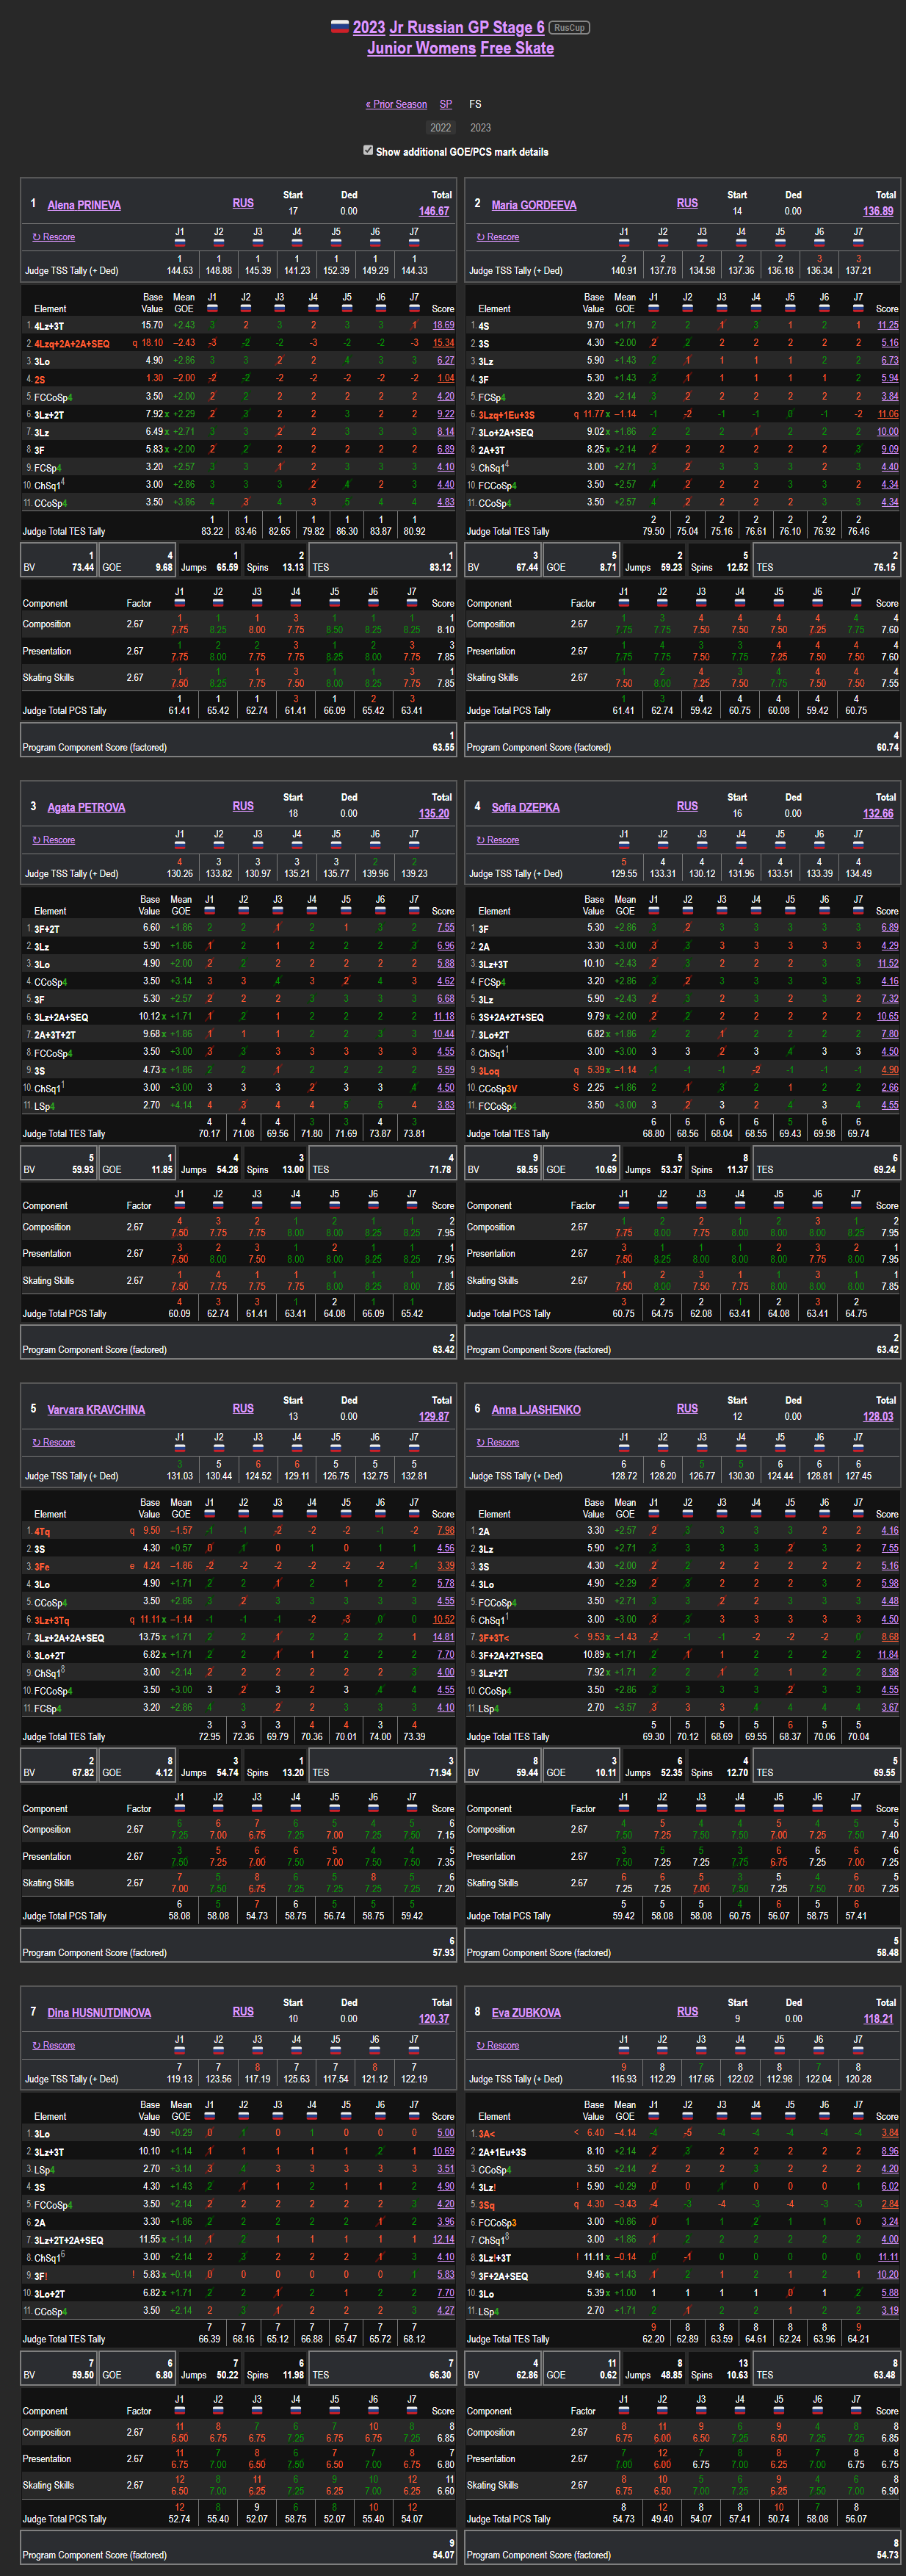Open Alena PRINEVA's skater profile link
Image resolution: width=906 pixels, height=2576 pixels.
click(x=84, y=205)
